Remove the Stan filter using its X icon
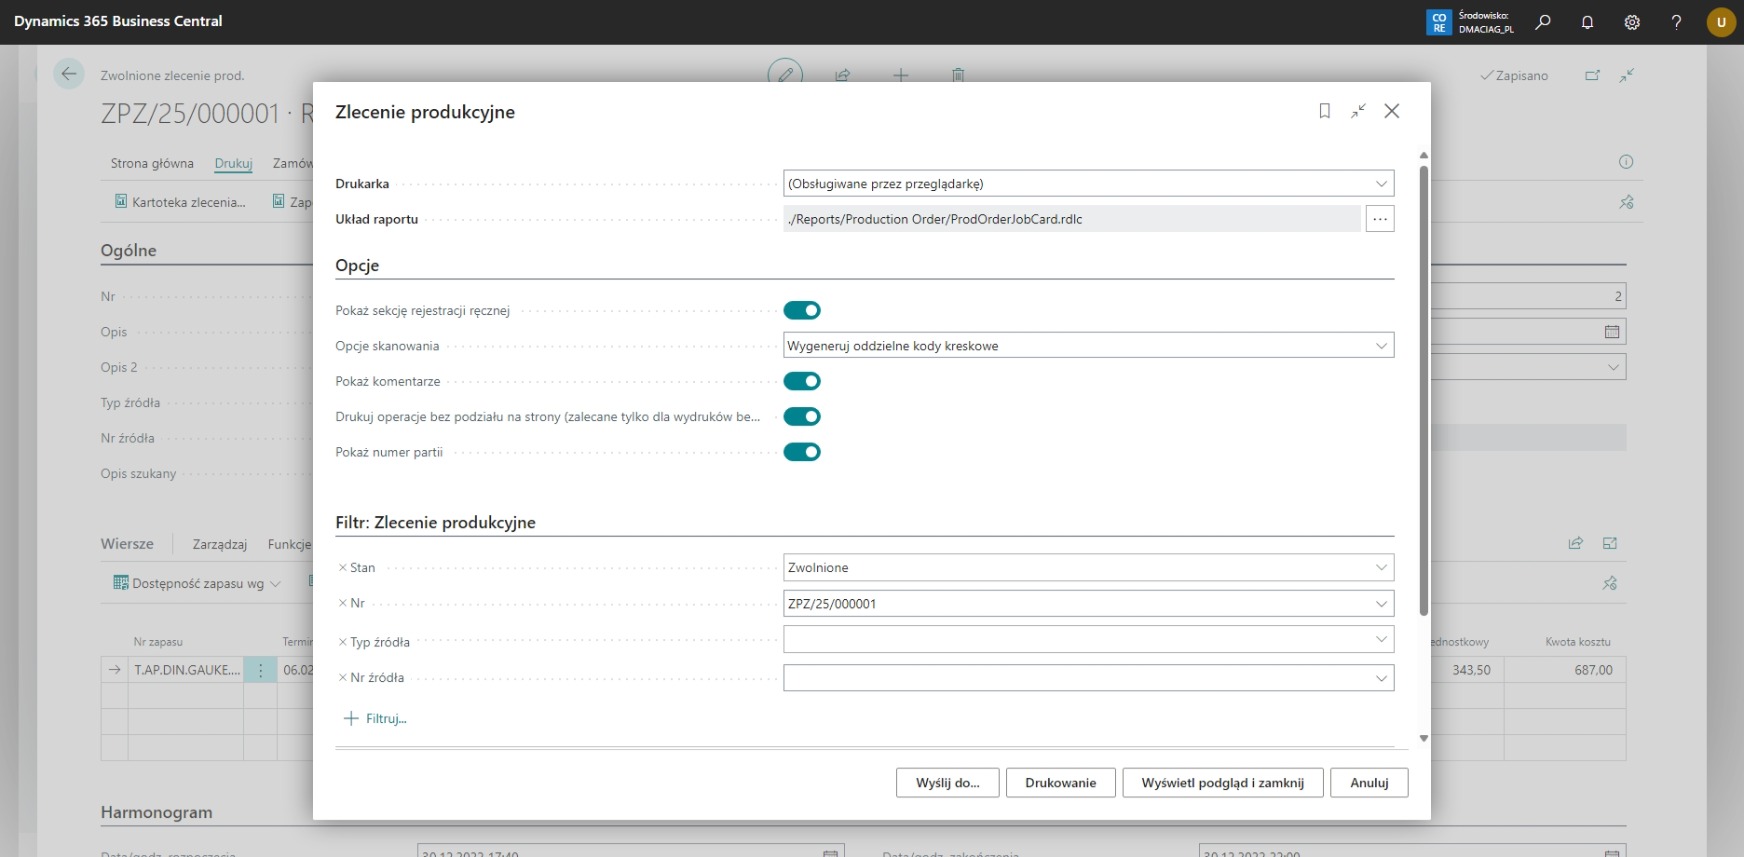Image resolution: width=1744 pixels, height=857 pixels. pyautogui.click(x=342, y=568)
